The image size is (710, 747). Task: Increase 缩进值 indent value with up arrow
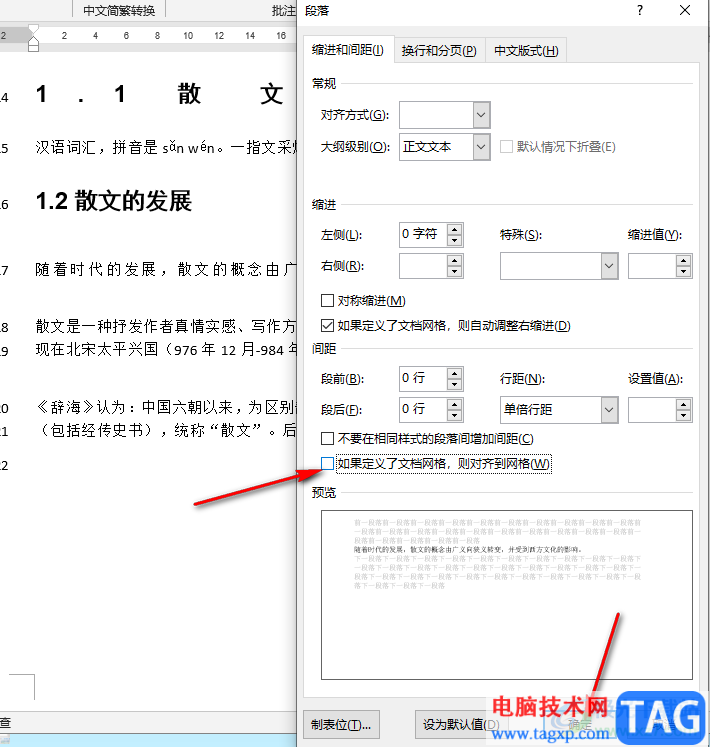(683, 261)
